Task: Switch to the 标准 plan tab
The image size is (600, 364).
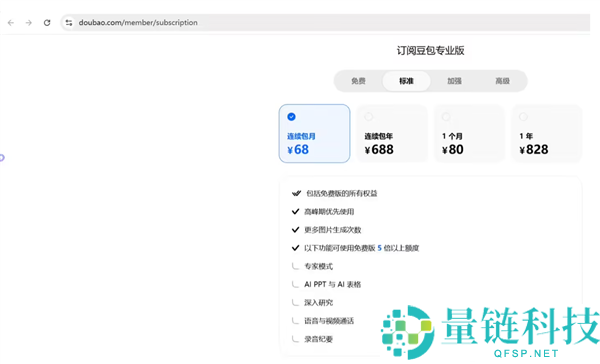Action: pos(406,81)
